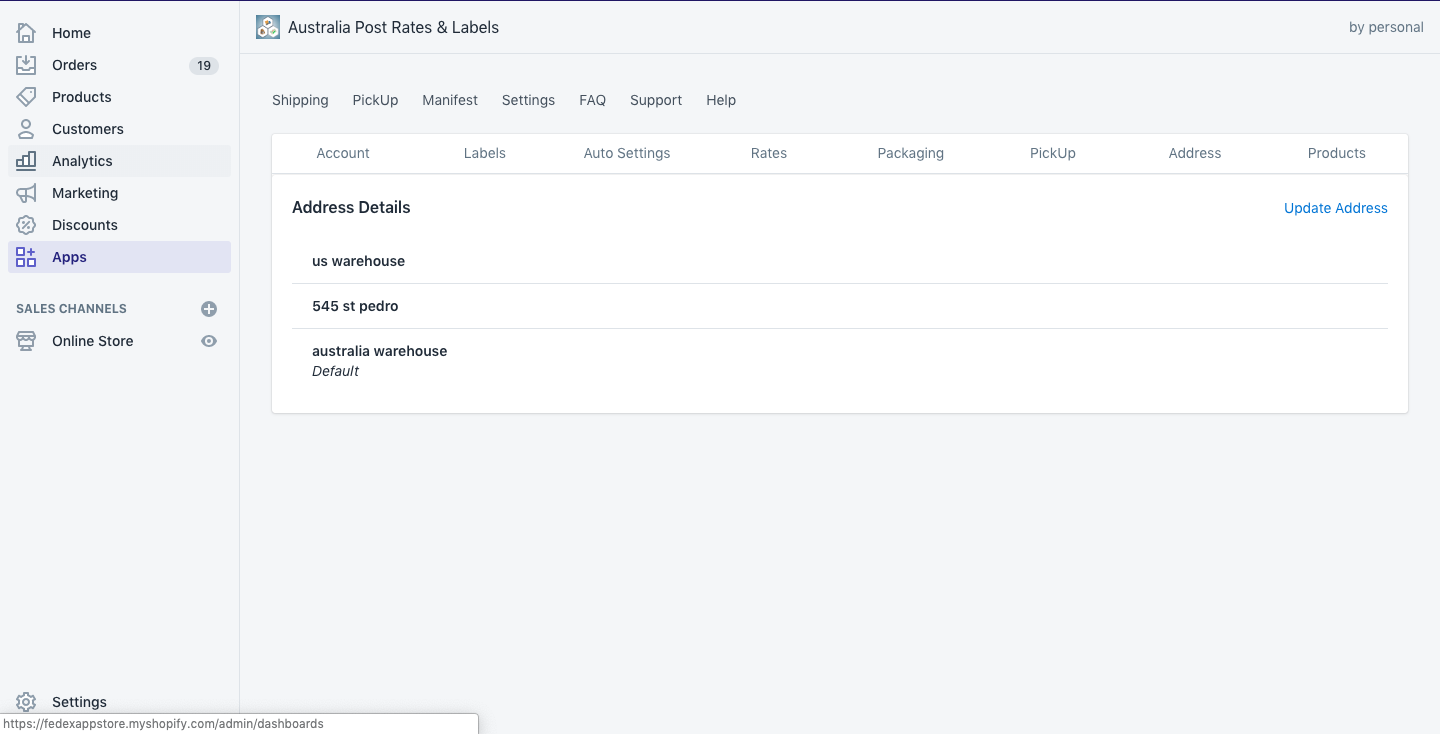Screen dimensions: 1440x734
Task: Switch to the Rates tab
Action: (769, 153)
